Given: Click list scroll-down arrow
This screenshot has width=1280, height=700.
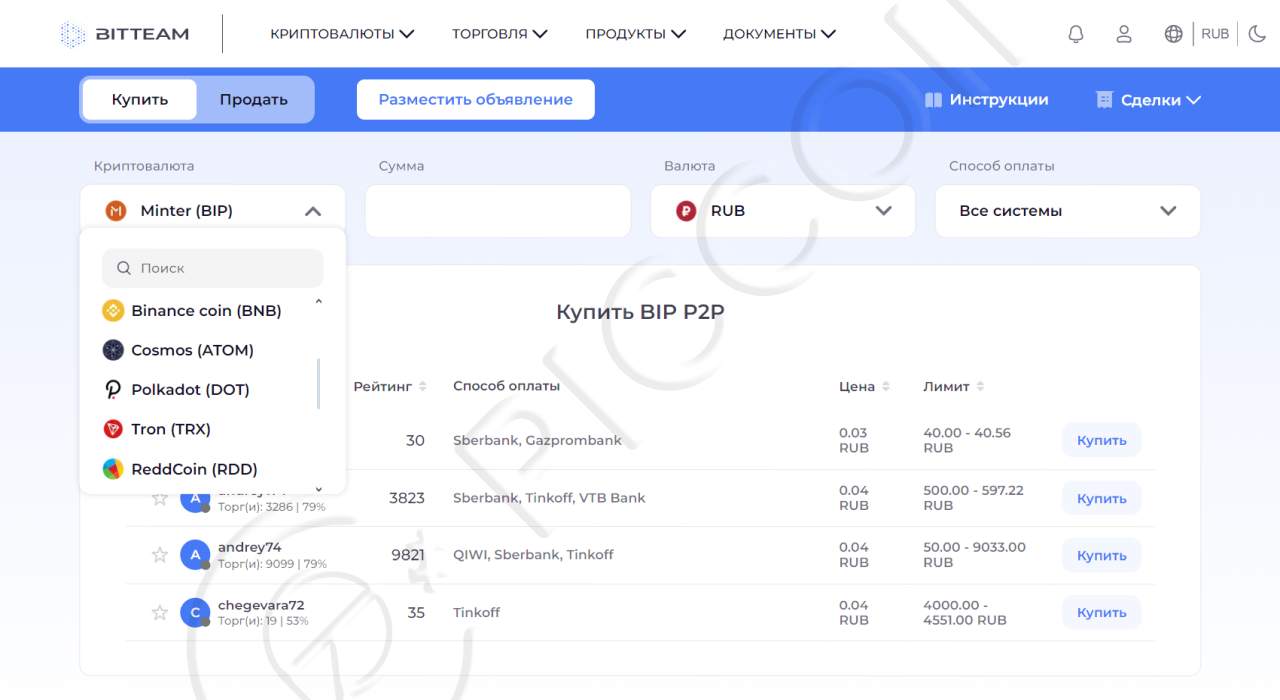Looking at the screenshot, I should tap(319, 489).
